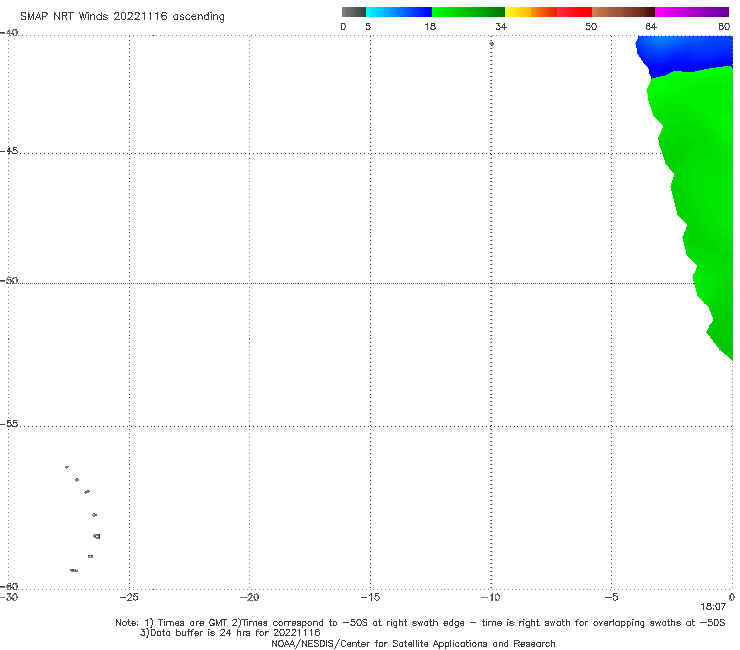Click the yellow-red 34-50 color bar segment
740x650 pixels.
click(548, 12)
